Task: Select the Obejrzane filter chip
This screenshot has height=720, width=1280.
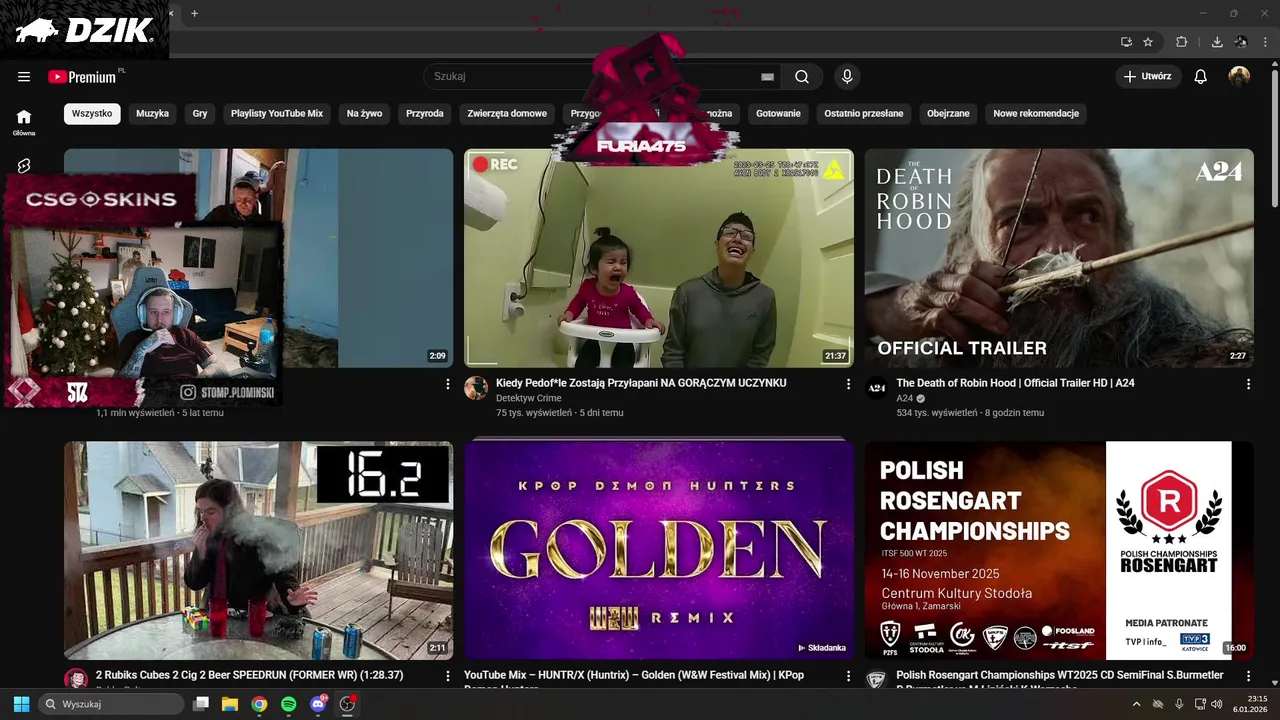Action: pyautogui.click(x=948, y=114)
